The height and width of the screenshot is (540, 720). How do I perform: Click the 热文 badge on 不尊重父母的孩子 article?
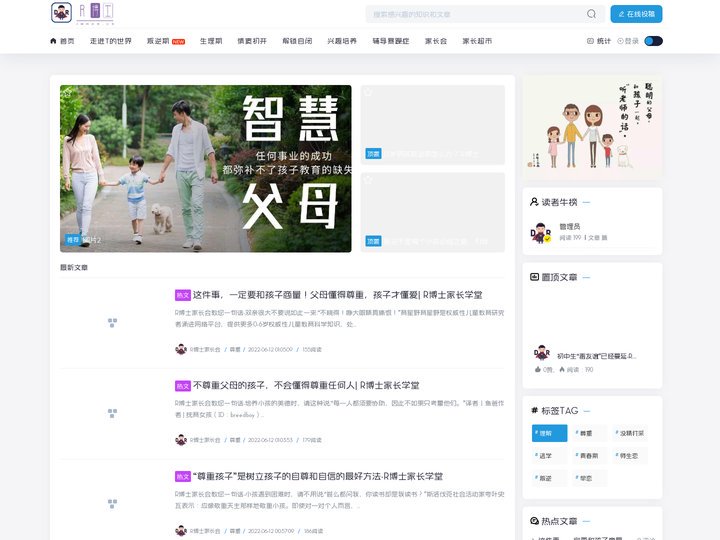coord(183,386)
